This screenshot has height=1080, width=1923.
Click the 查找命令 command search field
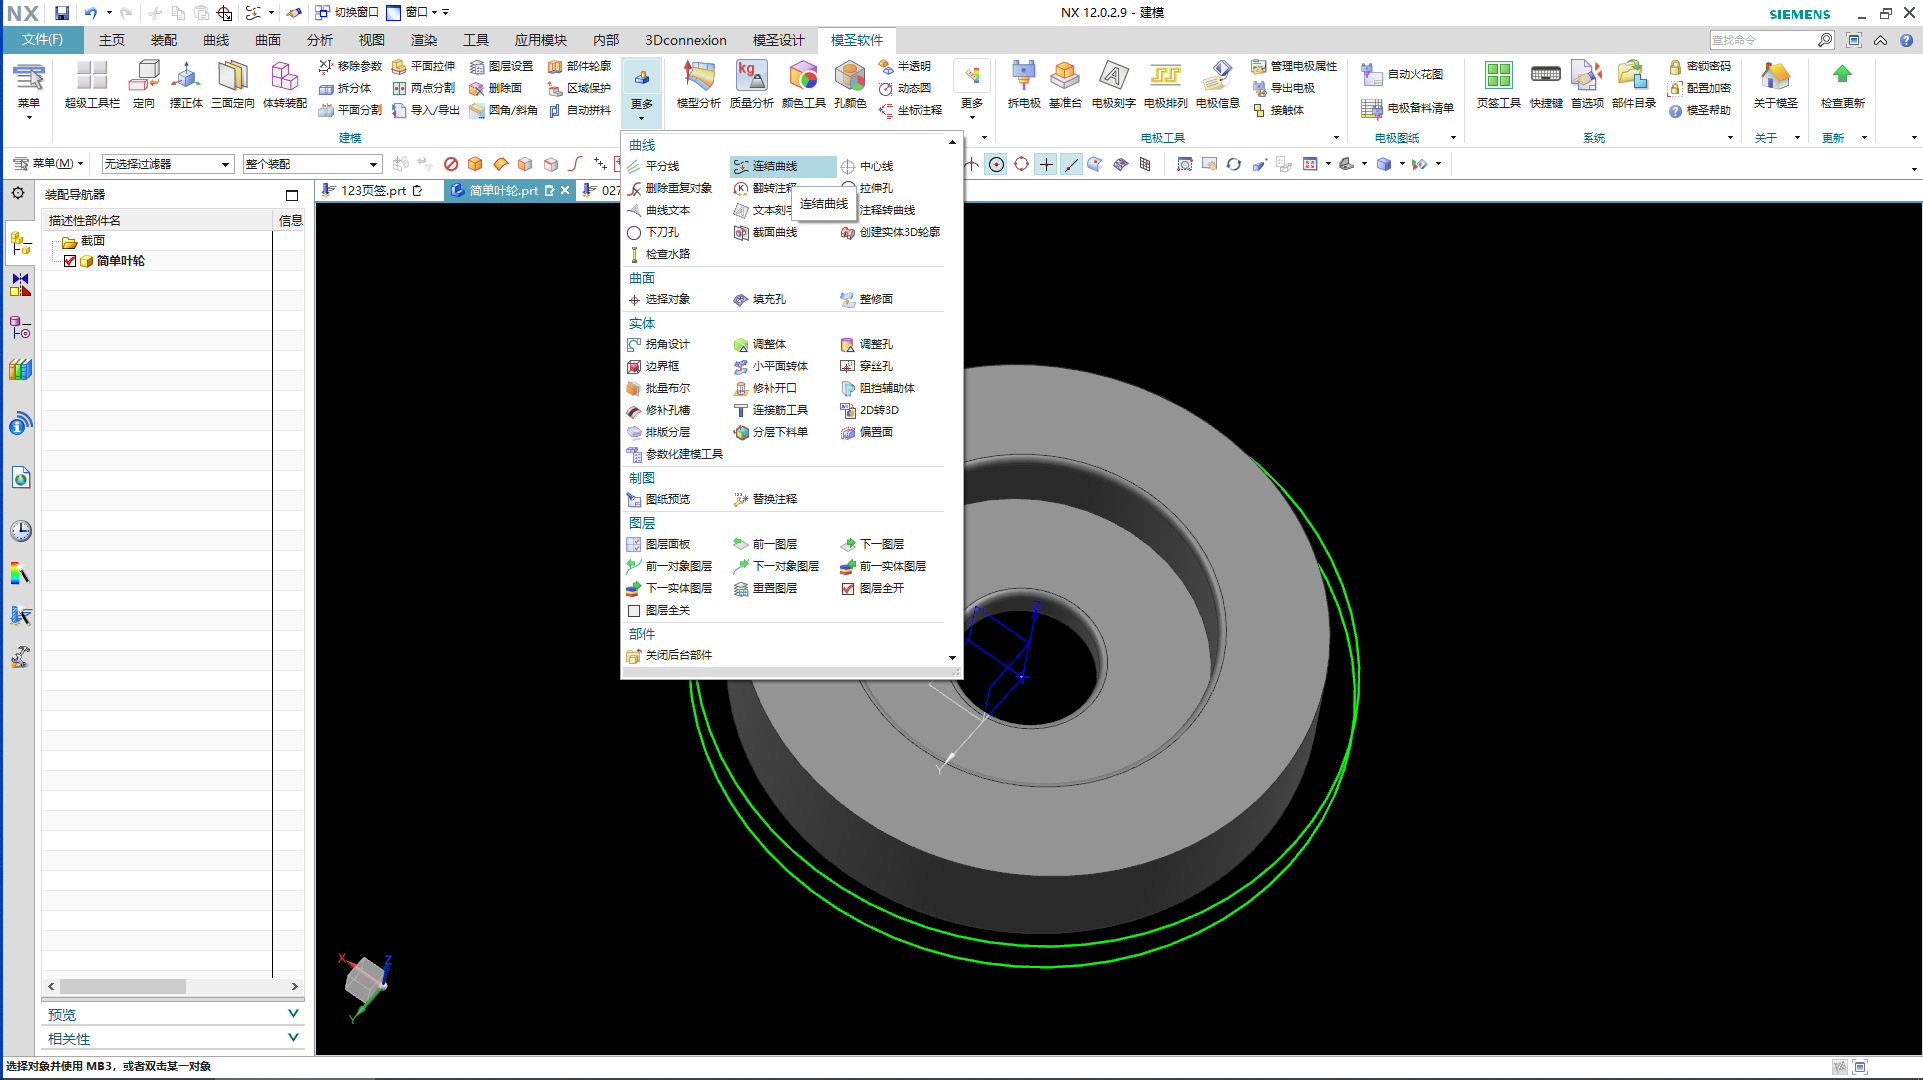[1762, 40]
